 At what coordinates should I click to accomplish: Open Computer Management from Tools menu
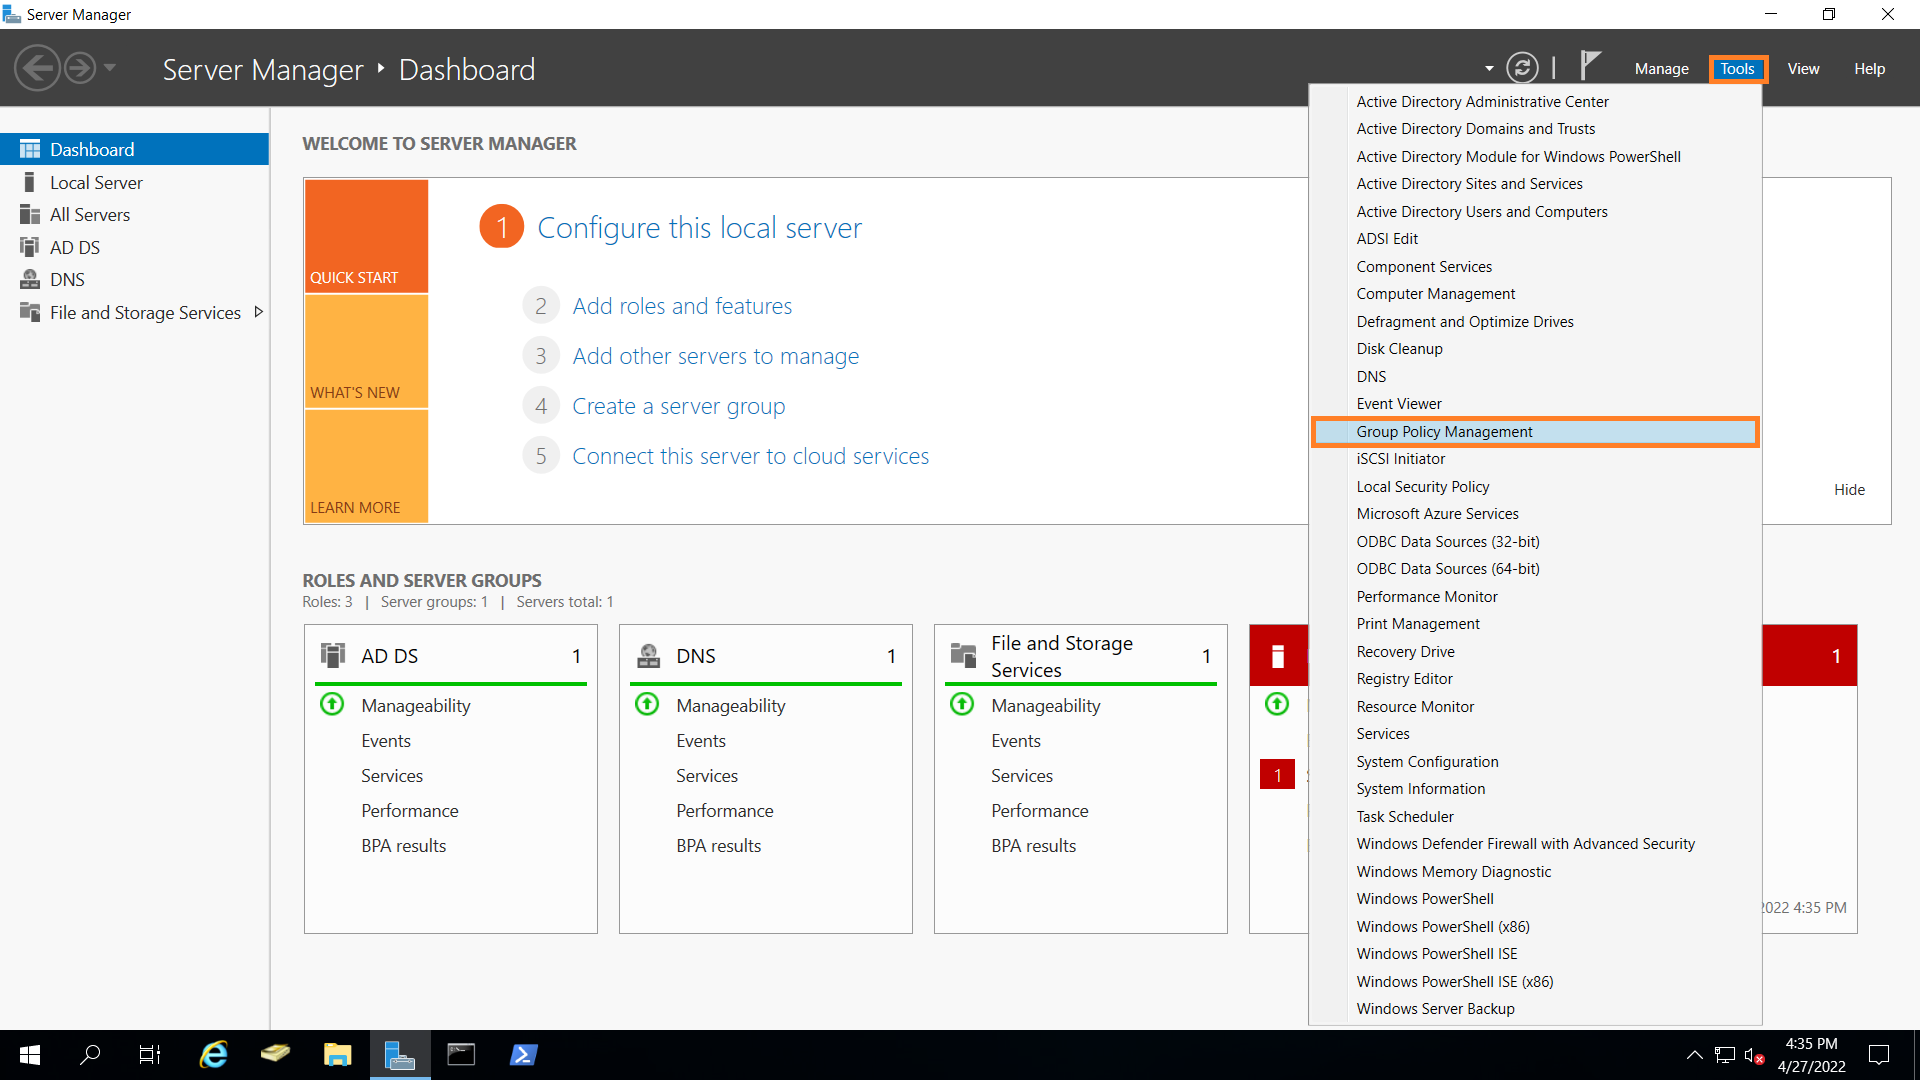pos(1435,293)
